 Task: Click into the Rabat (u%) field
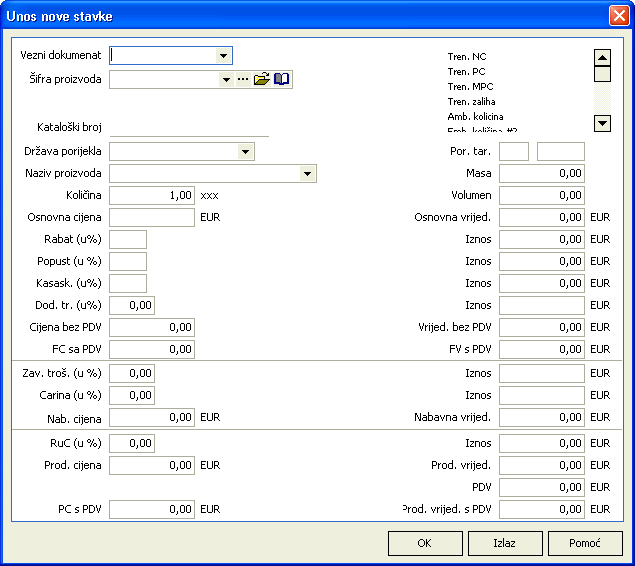point(128,239)
